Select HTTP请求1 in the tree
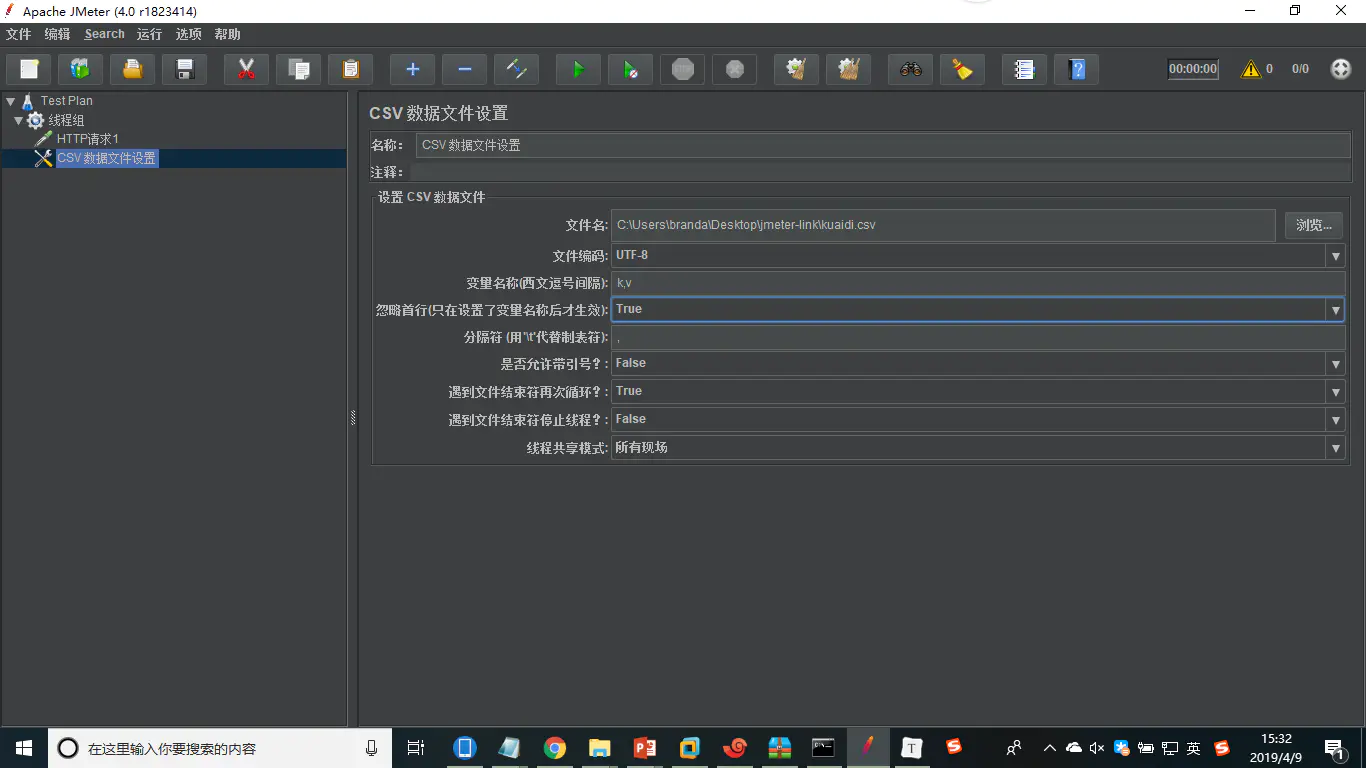 tap(87, 139)
